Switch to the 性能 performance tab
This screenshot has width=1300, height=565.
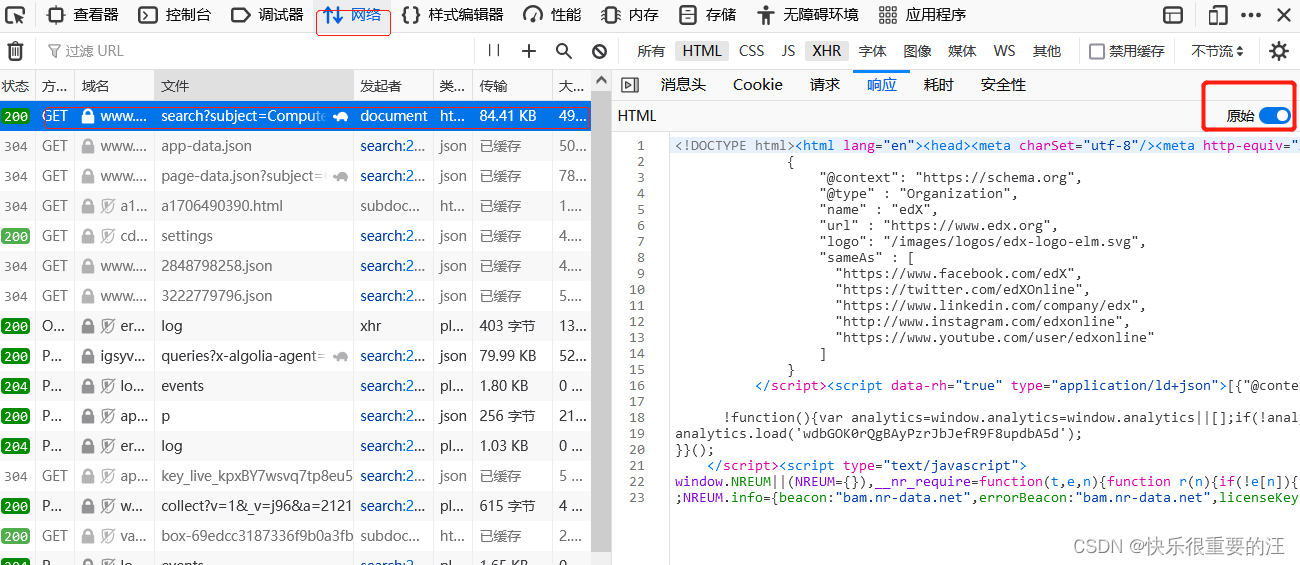(552, 15)
